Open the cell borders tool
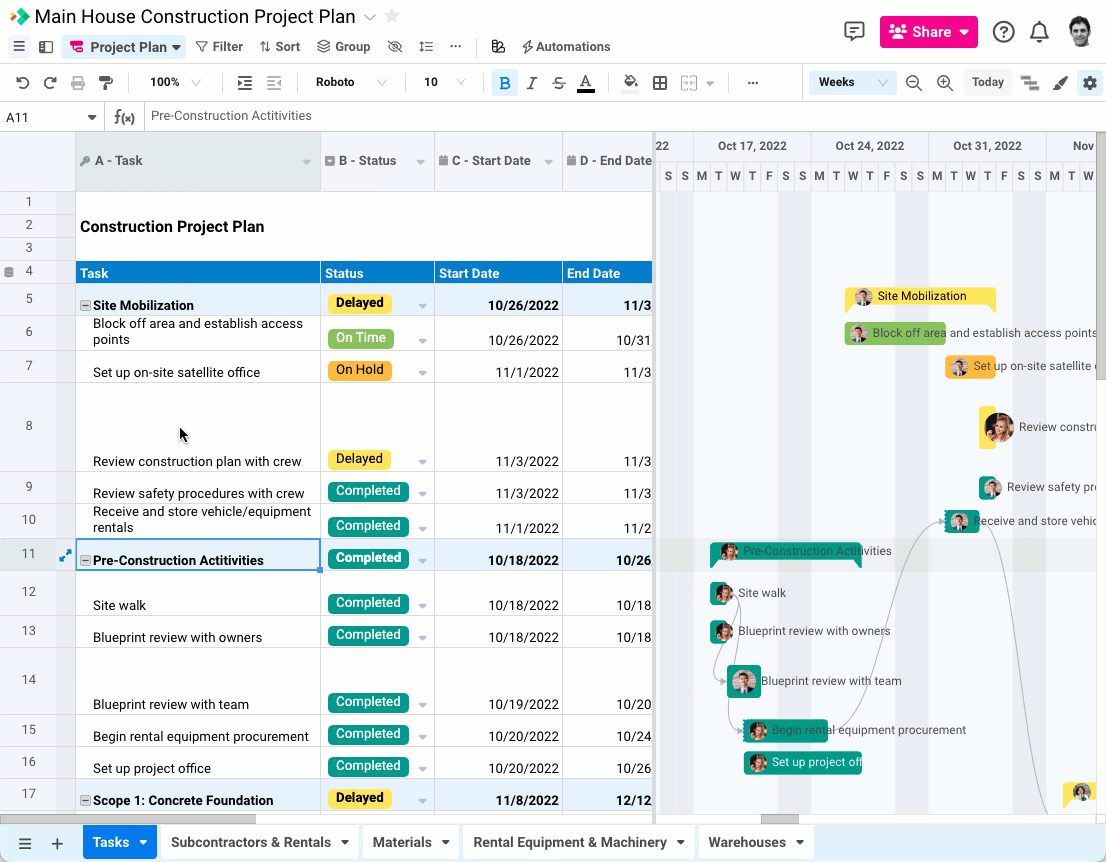1106x862 pixels. (660, 83)
